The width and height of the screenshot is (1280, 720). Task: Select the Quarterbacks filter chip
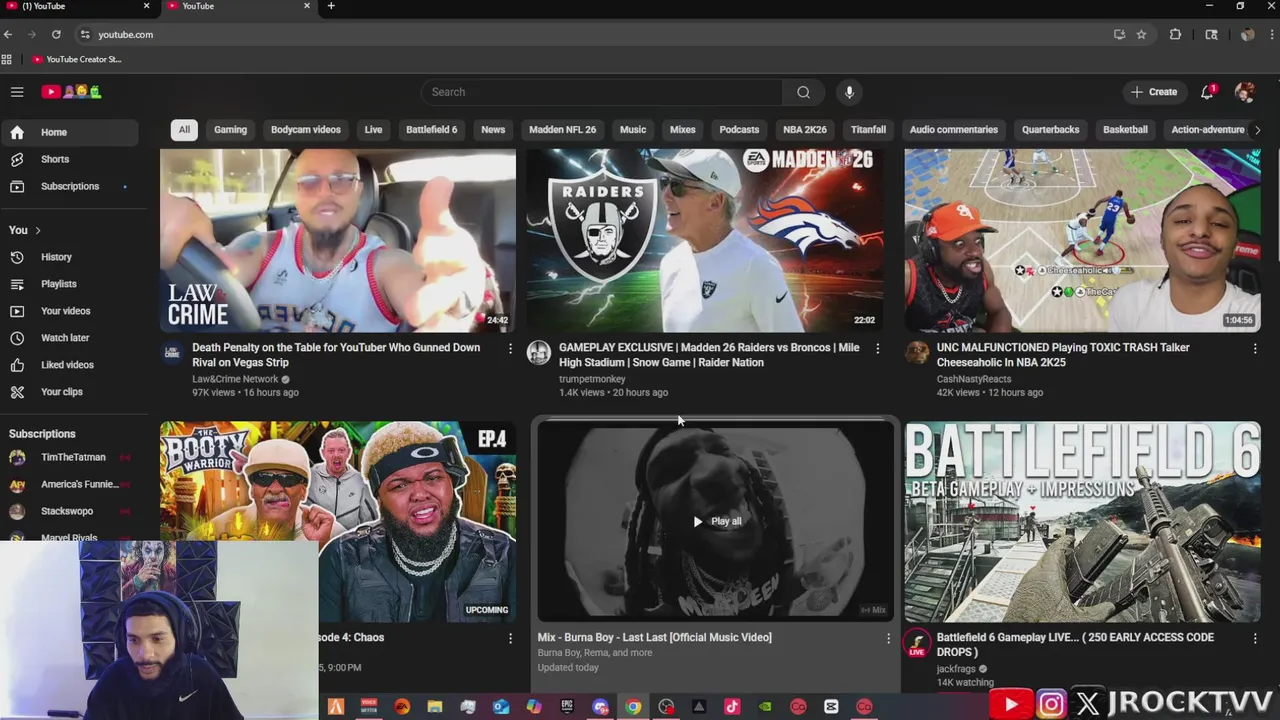click(x=1050, y=129)
